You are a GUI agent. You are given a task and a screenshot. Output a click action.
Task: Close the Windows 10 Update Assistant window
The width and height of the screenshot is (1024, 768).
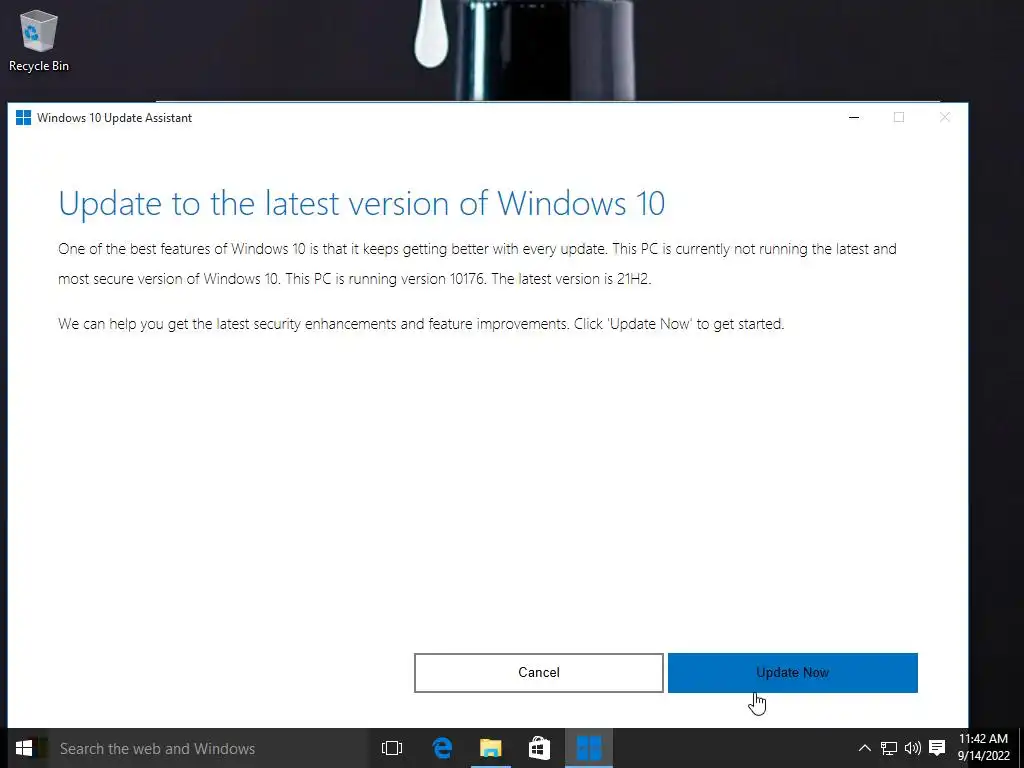tap(944, 118)
